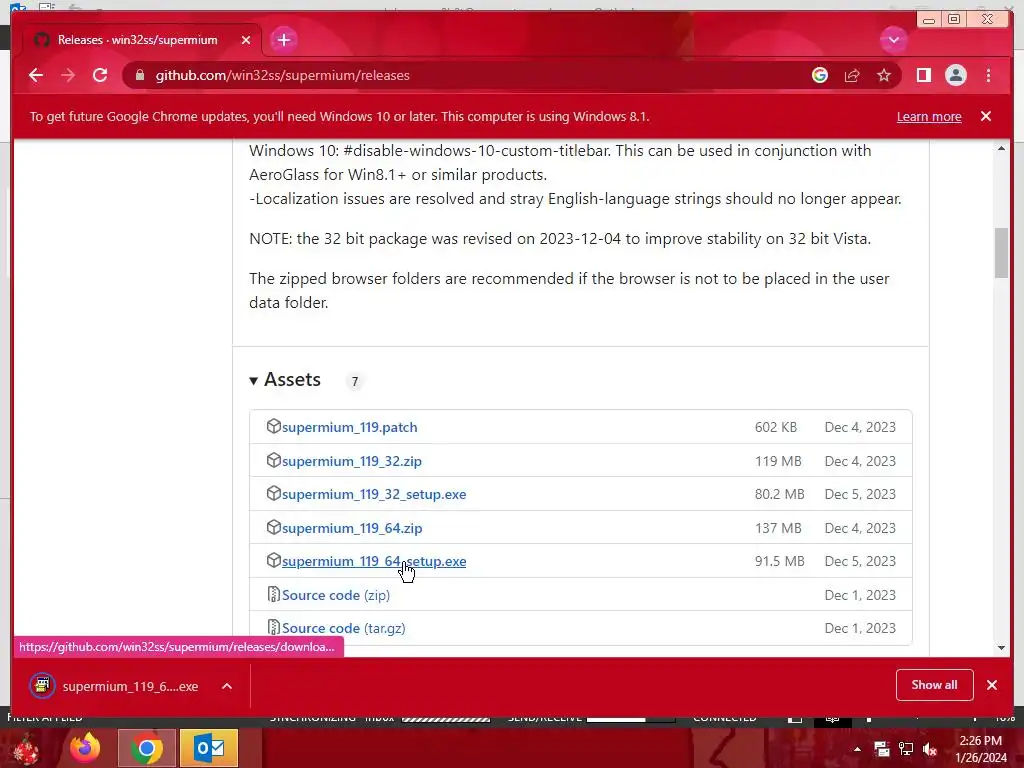Click zip file icon beside Source code (zip)
1024x768 pixels.
point(274,594)
